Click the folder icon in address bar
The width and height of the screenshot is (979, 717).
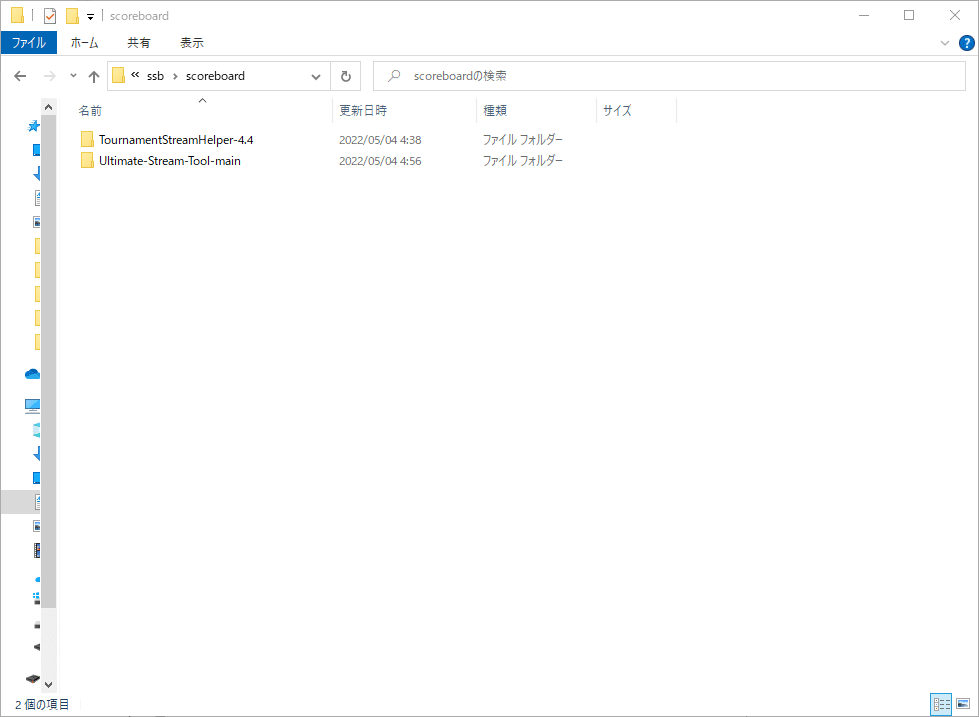pos(119,76)
